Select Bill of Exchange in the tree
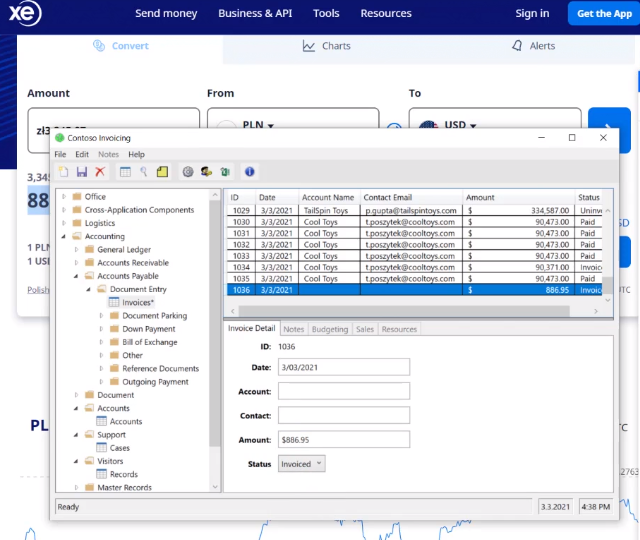This screenshot has height=540, width=640. (x=150, y=342)
